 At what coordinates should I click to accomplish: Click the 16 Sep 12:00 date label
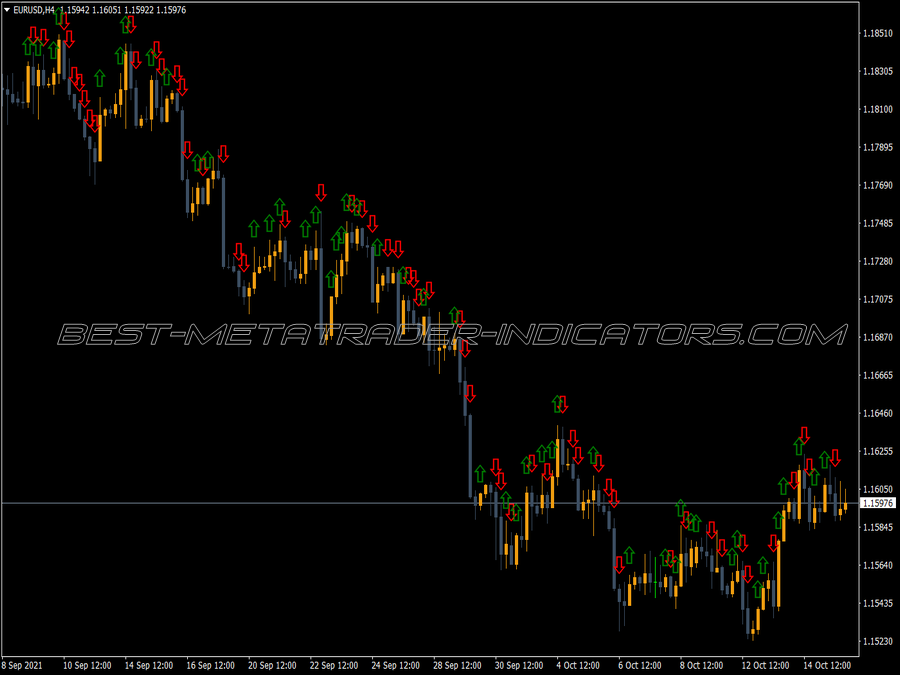click(x=210, y=665)
